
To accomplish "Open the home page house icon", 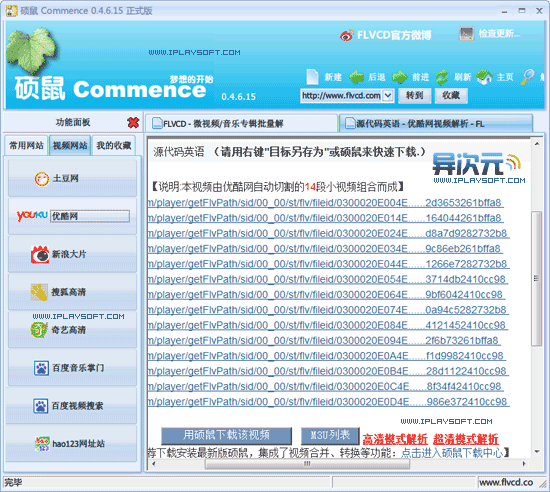I will (x=484, y=77).
